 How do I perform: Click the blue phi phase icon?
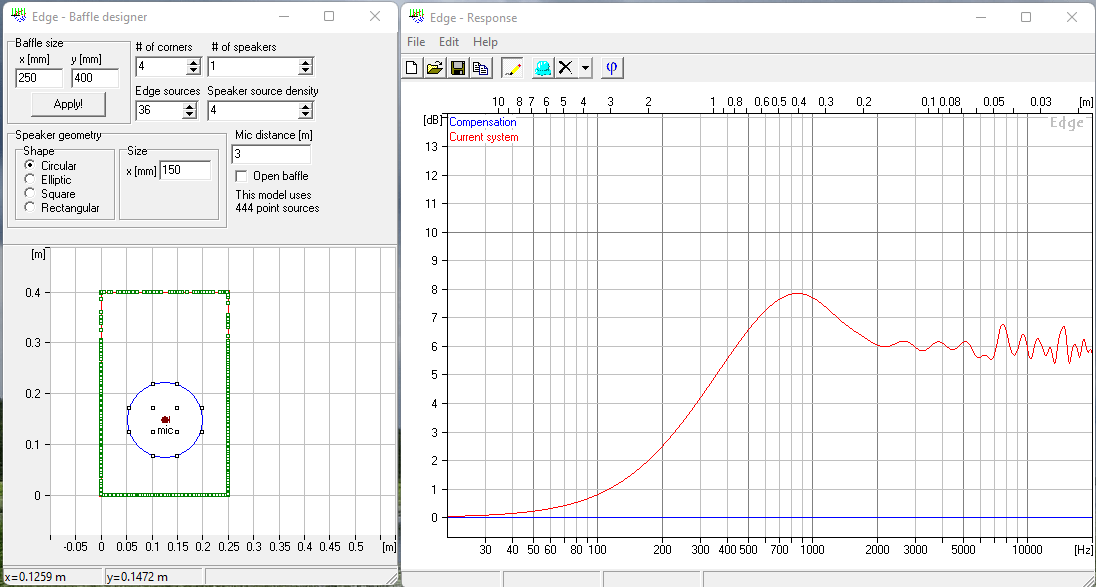point(612,68)
